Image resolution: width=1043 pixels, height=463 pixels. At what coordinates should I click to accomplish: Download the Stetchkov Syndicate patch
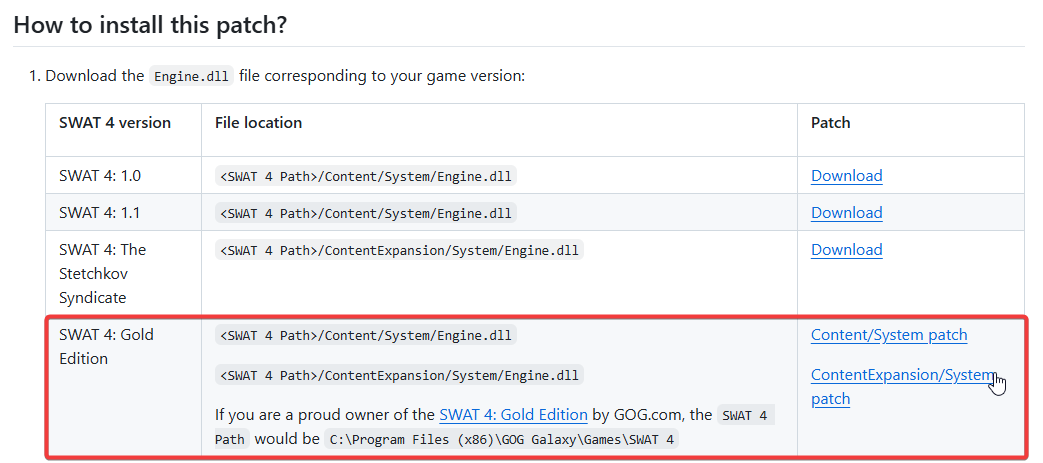click(846, 250)
